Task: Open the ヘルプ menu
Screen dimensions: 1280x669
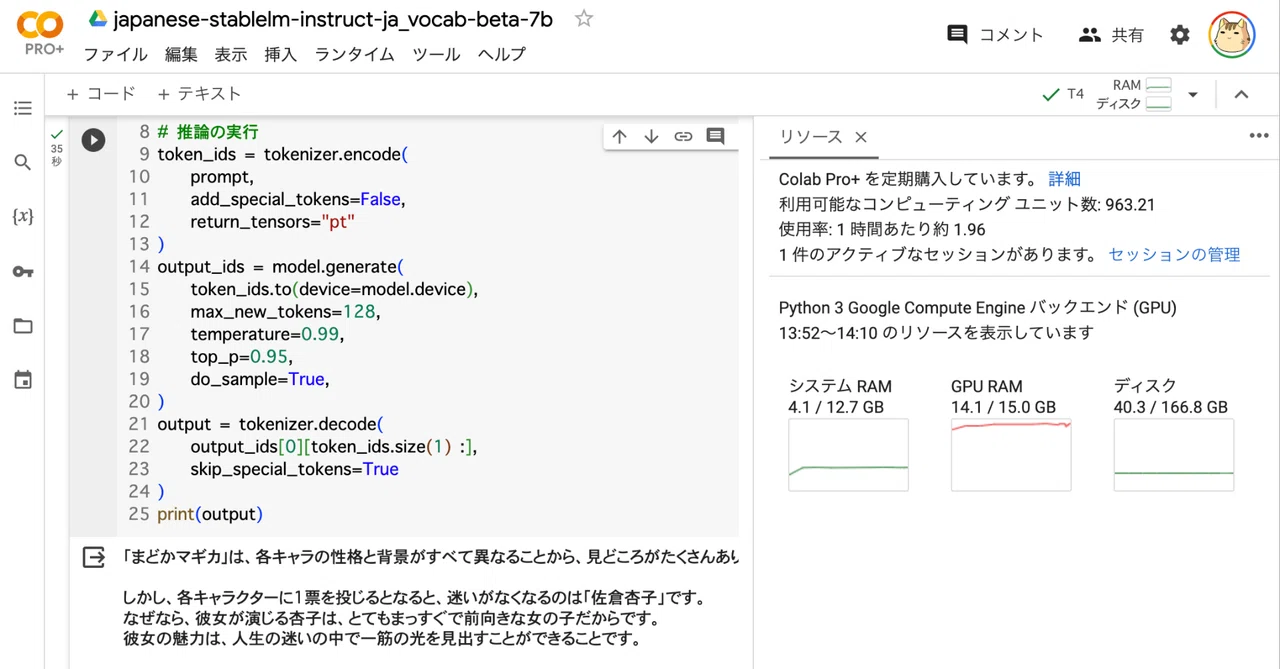Action: (x=501, y=54)
